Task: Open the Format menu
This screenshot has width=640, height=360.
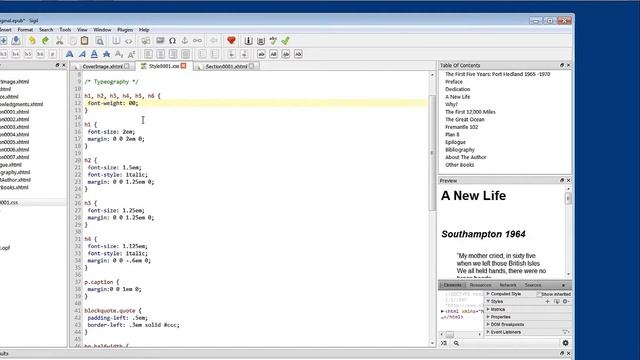Action: [25, 30]
